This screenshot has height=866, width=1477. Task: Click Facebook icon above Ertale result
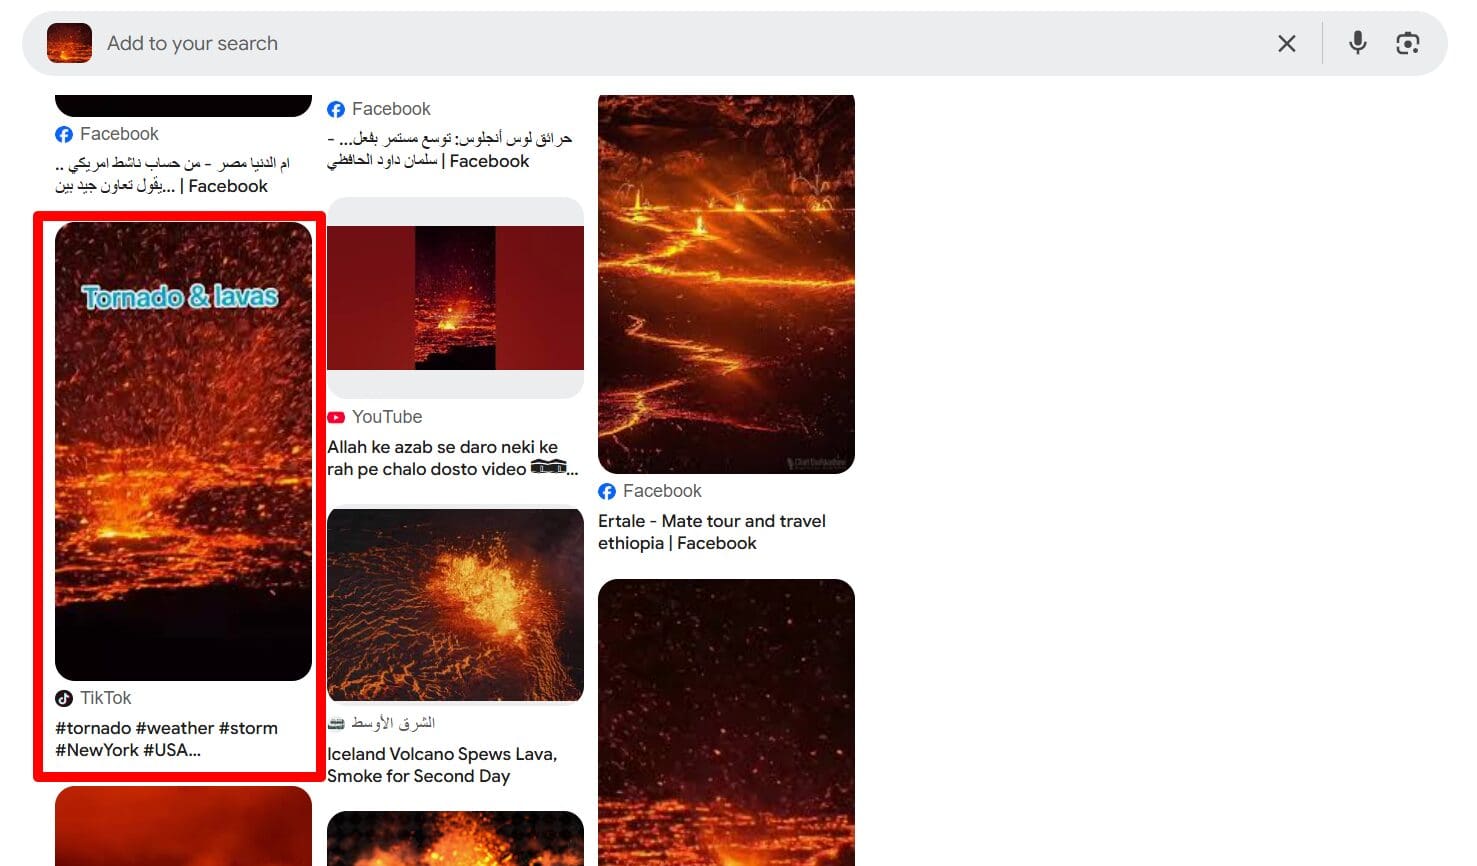coord(607,491)
